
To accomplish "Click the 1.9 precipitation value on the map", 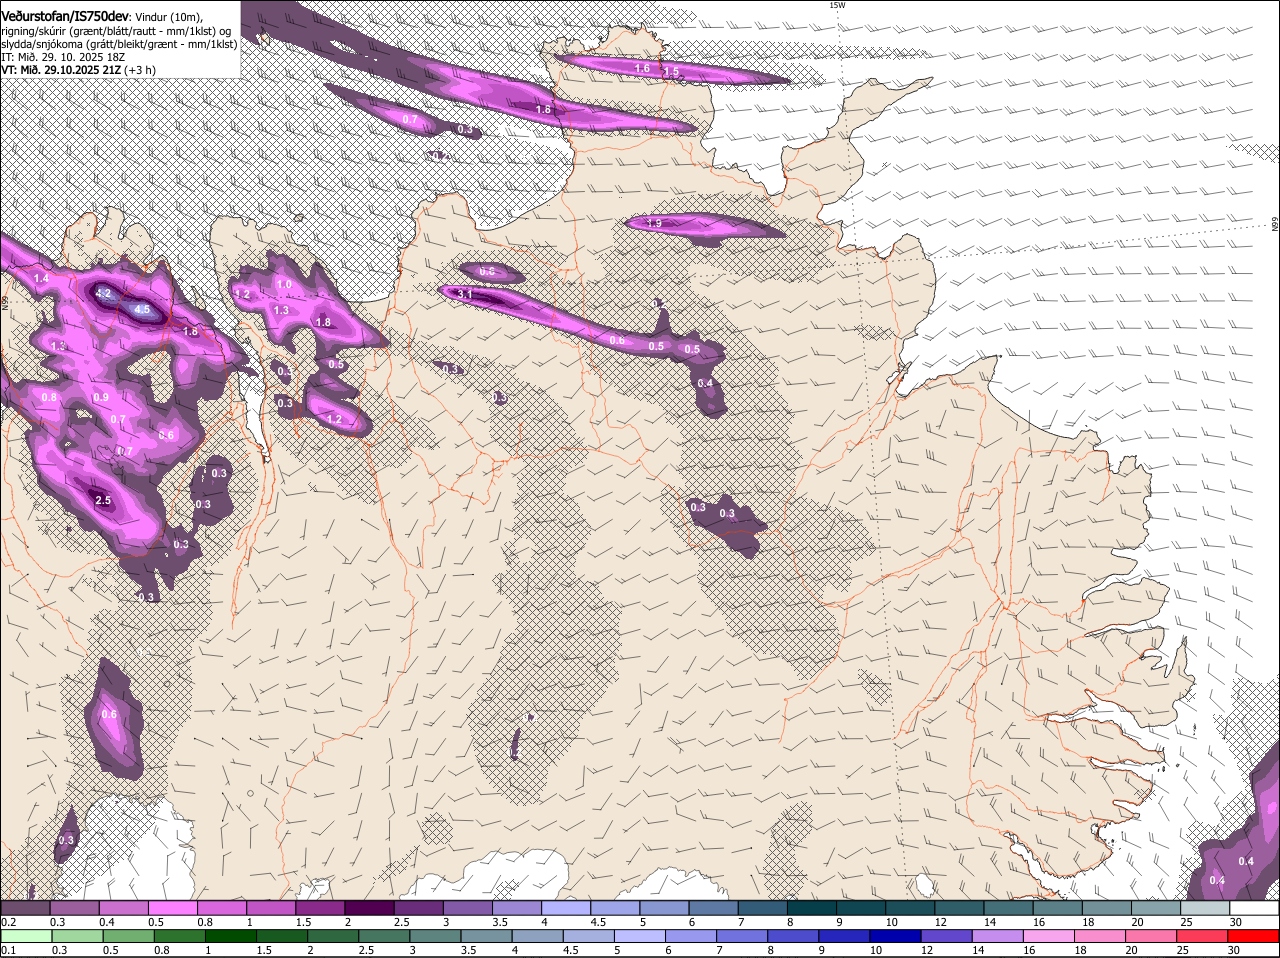I will [x=655, y=223].
